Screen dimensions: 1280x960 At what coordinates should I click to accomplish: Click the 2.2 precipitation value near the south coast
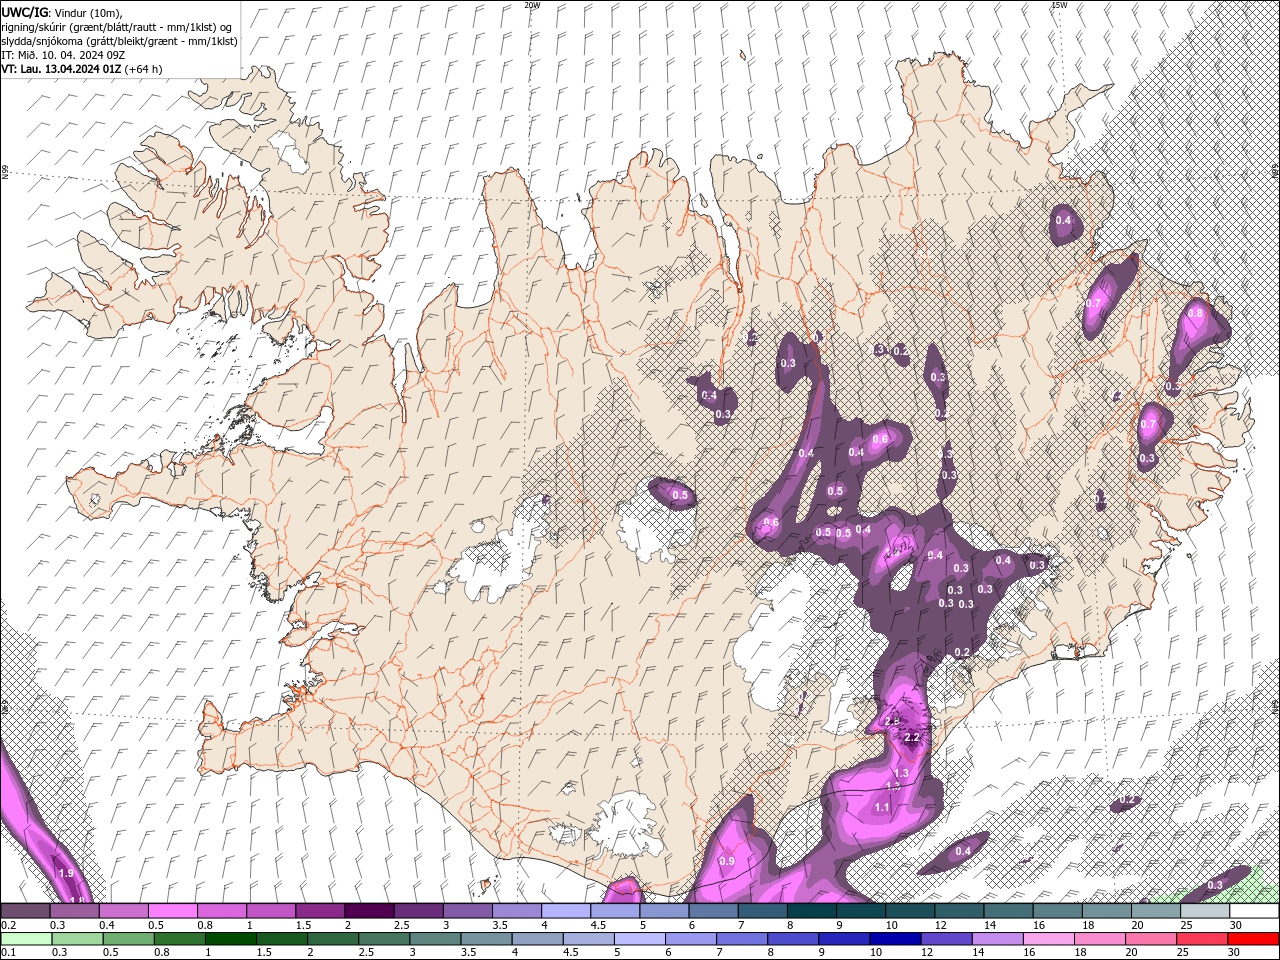(912, 737)
